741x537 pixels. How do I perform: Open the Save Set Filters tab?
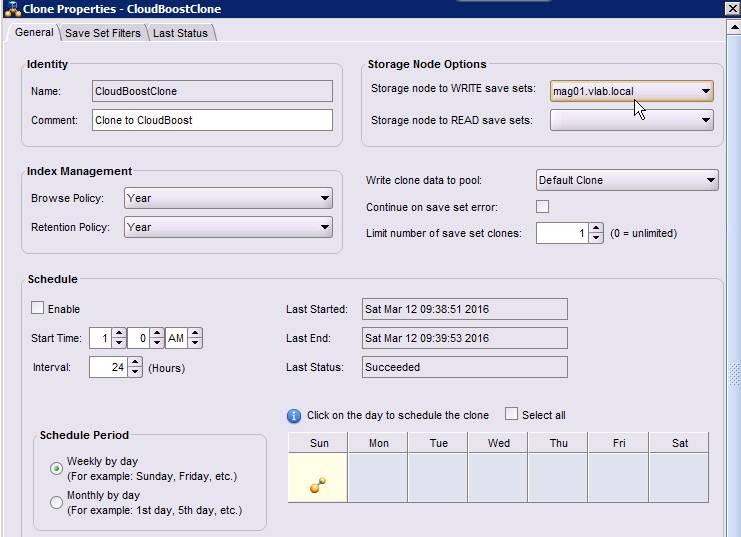tap(103, 33)
